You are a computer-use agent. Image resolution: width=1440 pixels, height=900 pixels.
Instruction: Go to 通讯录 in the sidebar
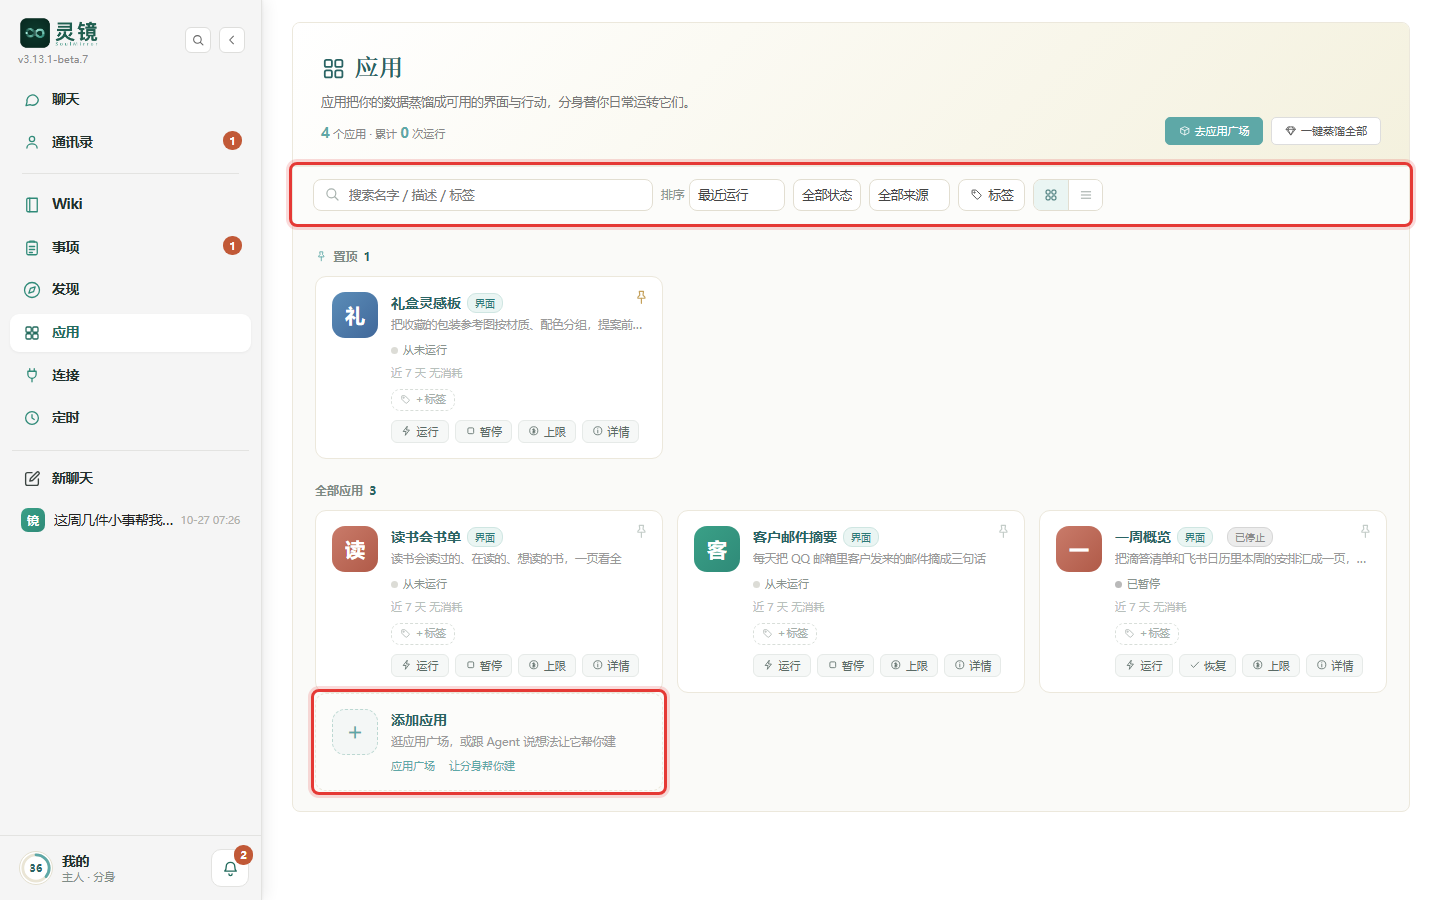pyautogui.click(x=130, y=142)
